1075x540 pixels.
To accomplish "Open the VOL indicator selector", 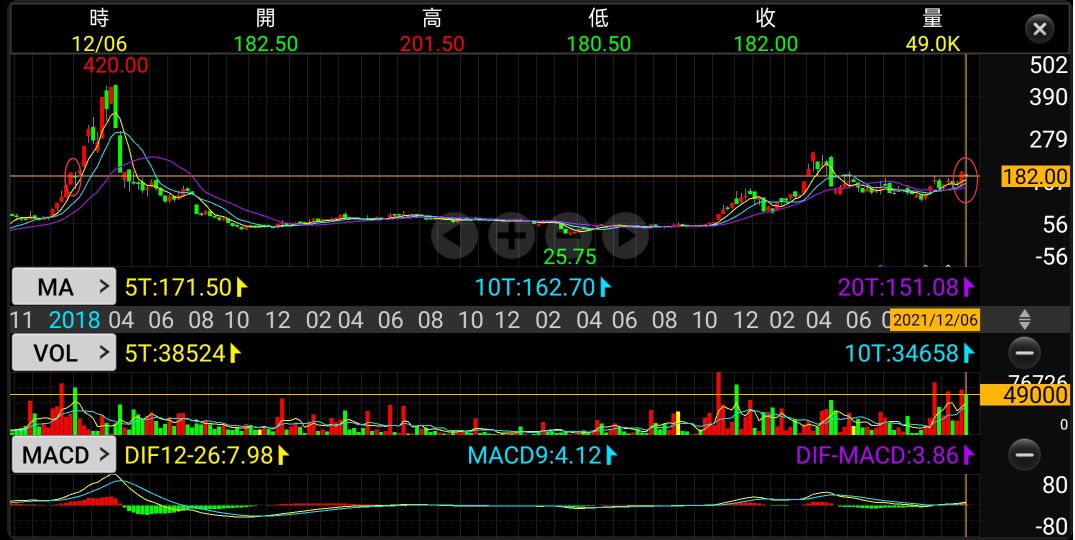I will [63, 352].
